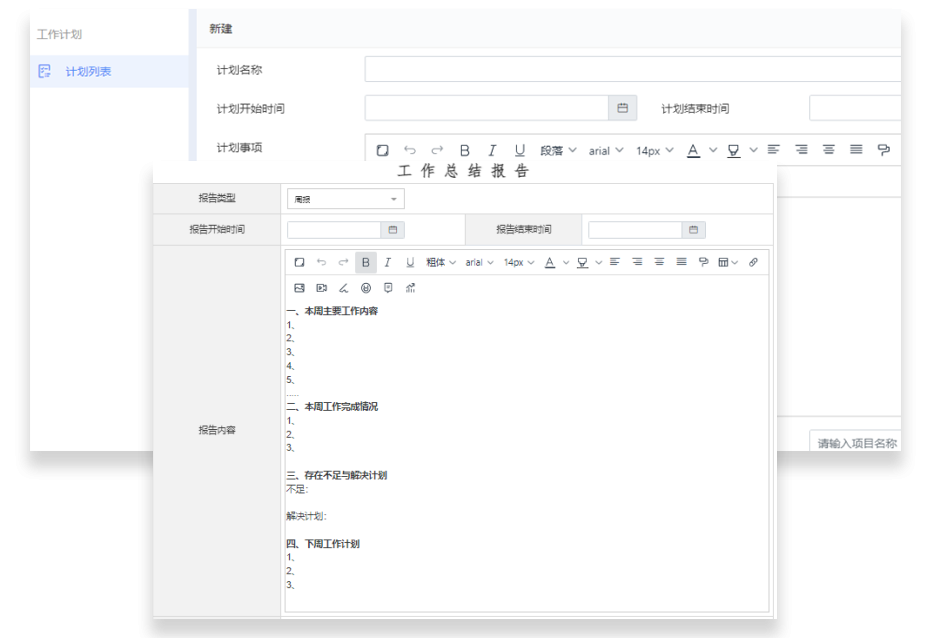
Task: Toggle underline in the 计划事项 editor toolbar
Action: (x=520, y=151)
